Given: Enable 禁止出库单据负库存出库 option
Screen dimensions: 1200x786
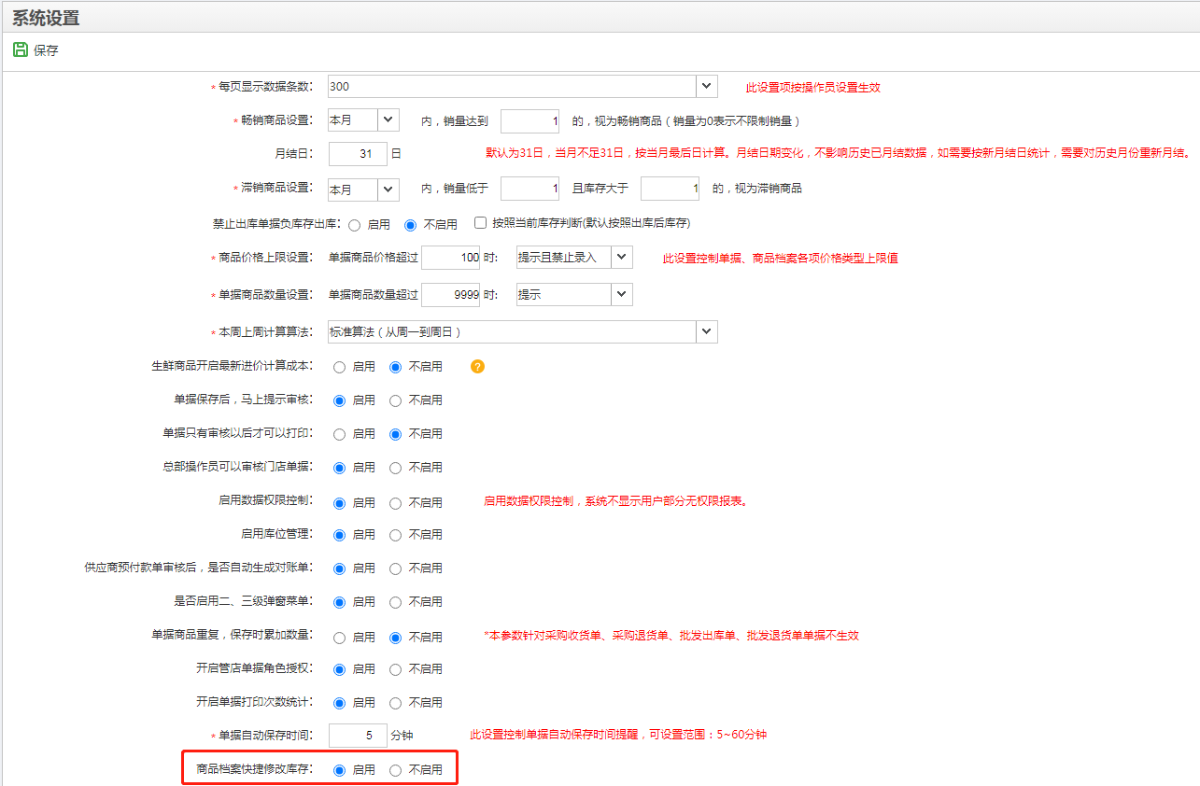Looking at the screenshot, I should point(355,224).
